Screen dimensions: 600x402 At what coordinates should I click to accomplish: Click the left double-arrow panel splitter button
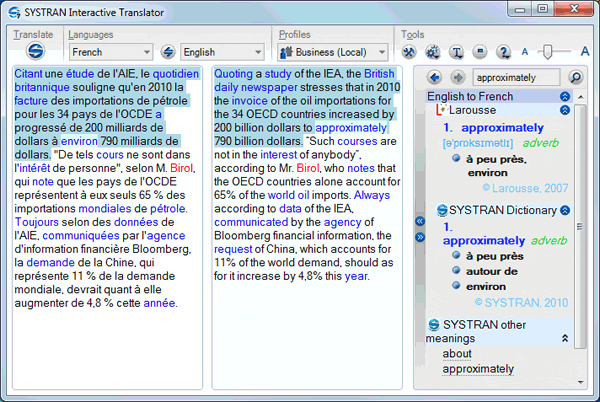tap(420, 221)
